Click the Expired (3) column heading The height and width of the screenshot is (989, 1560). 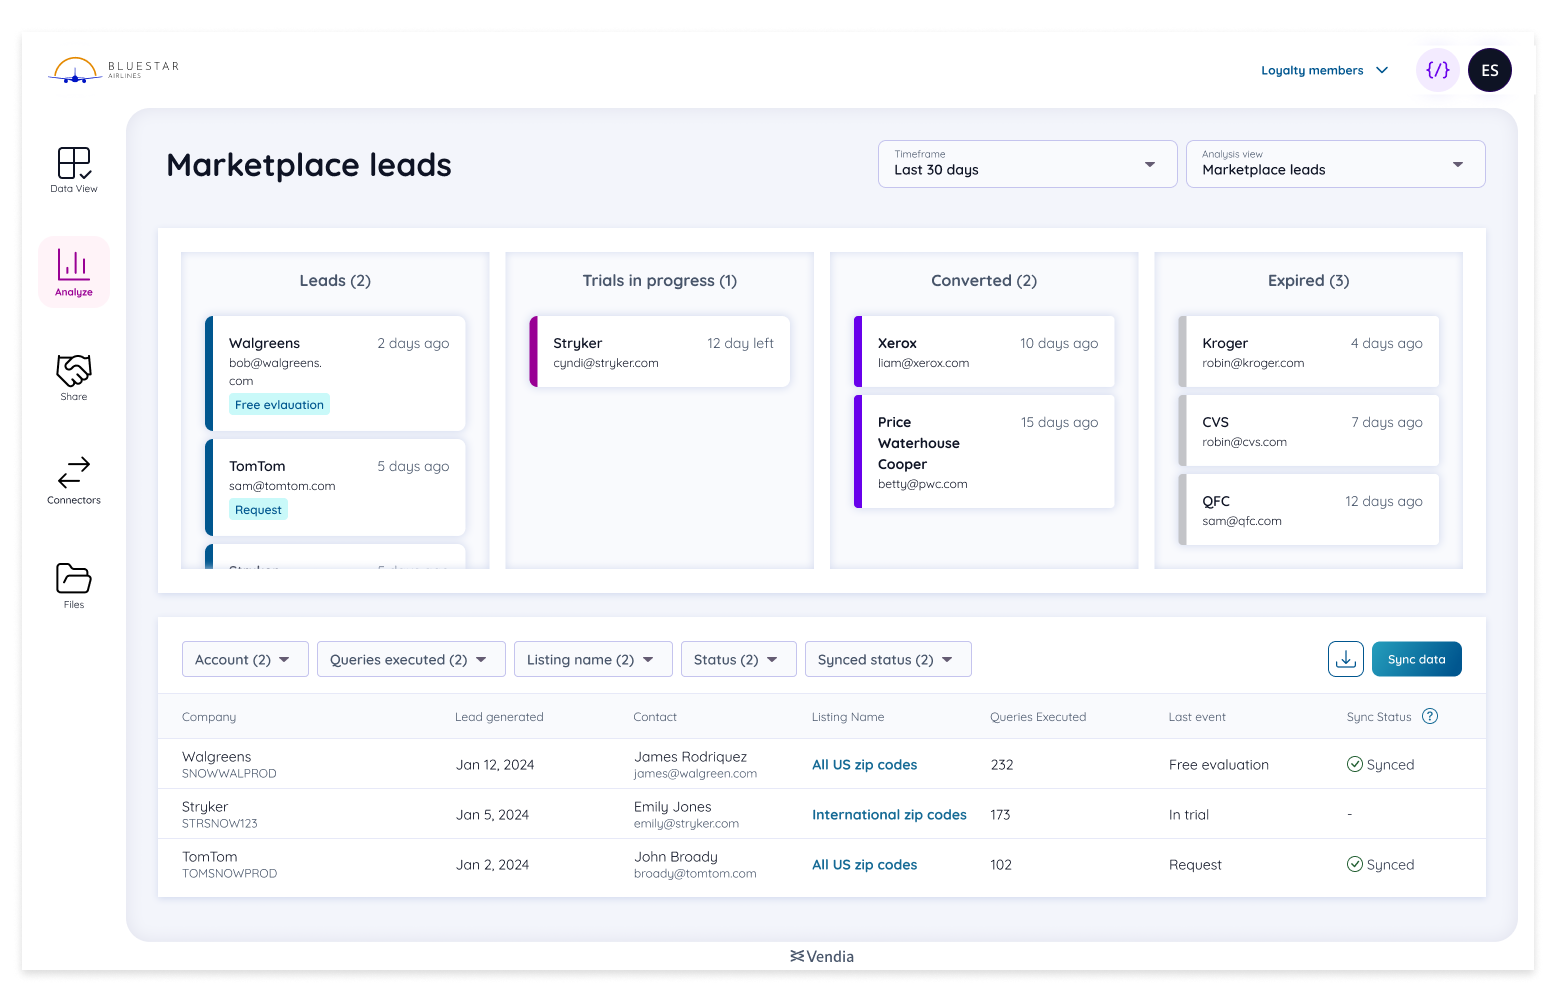click(x=1309, y=281)
